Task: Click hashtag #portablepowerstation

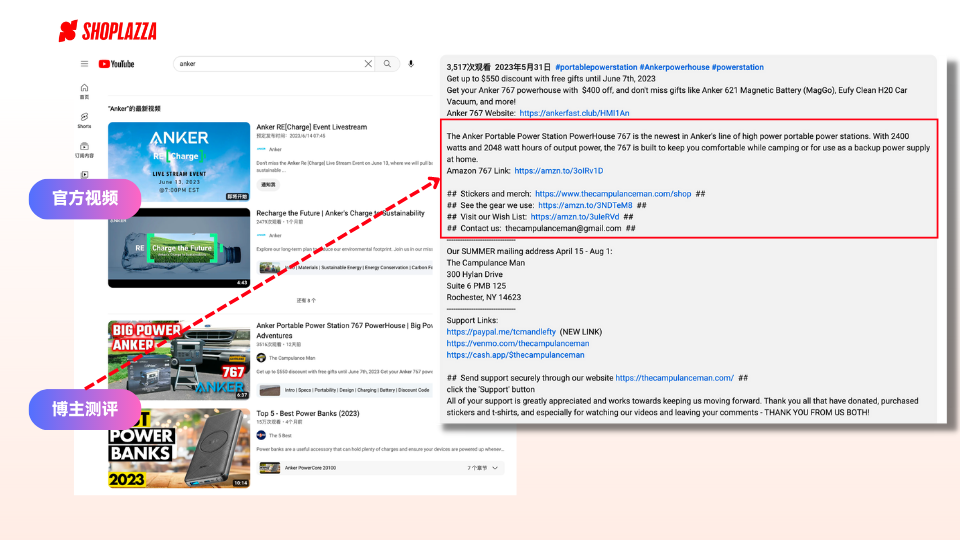Action: pos(596,67)
